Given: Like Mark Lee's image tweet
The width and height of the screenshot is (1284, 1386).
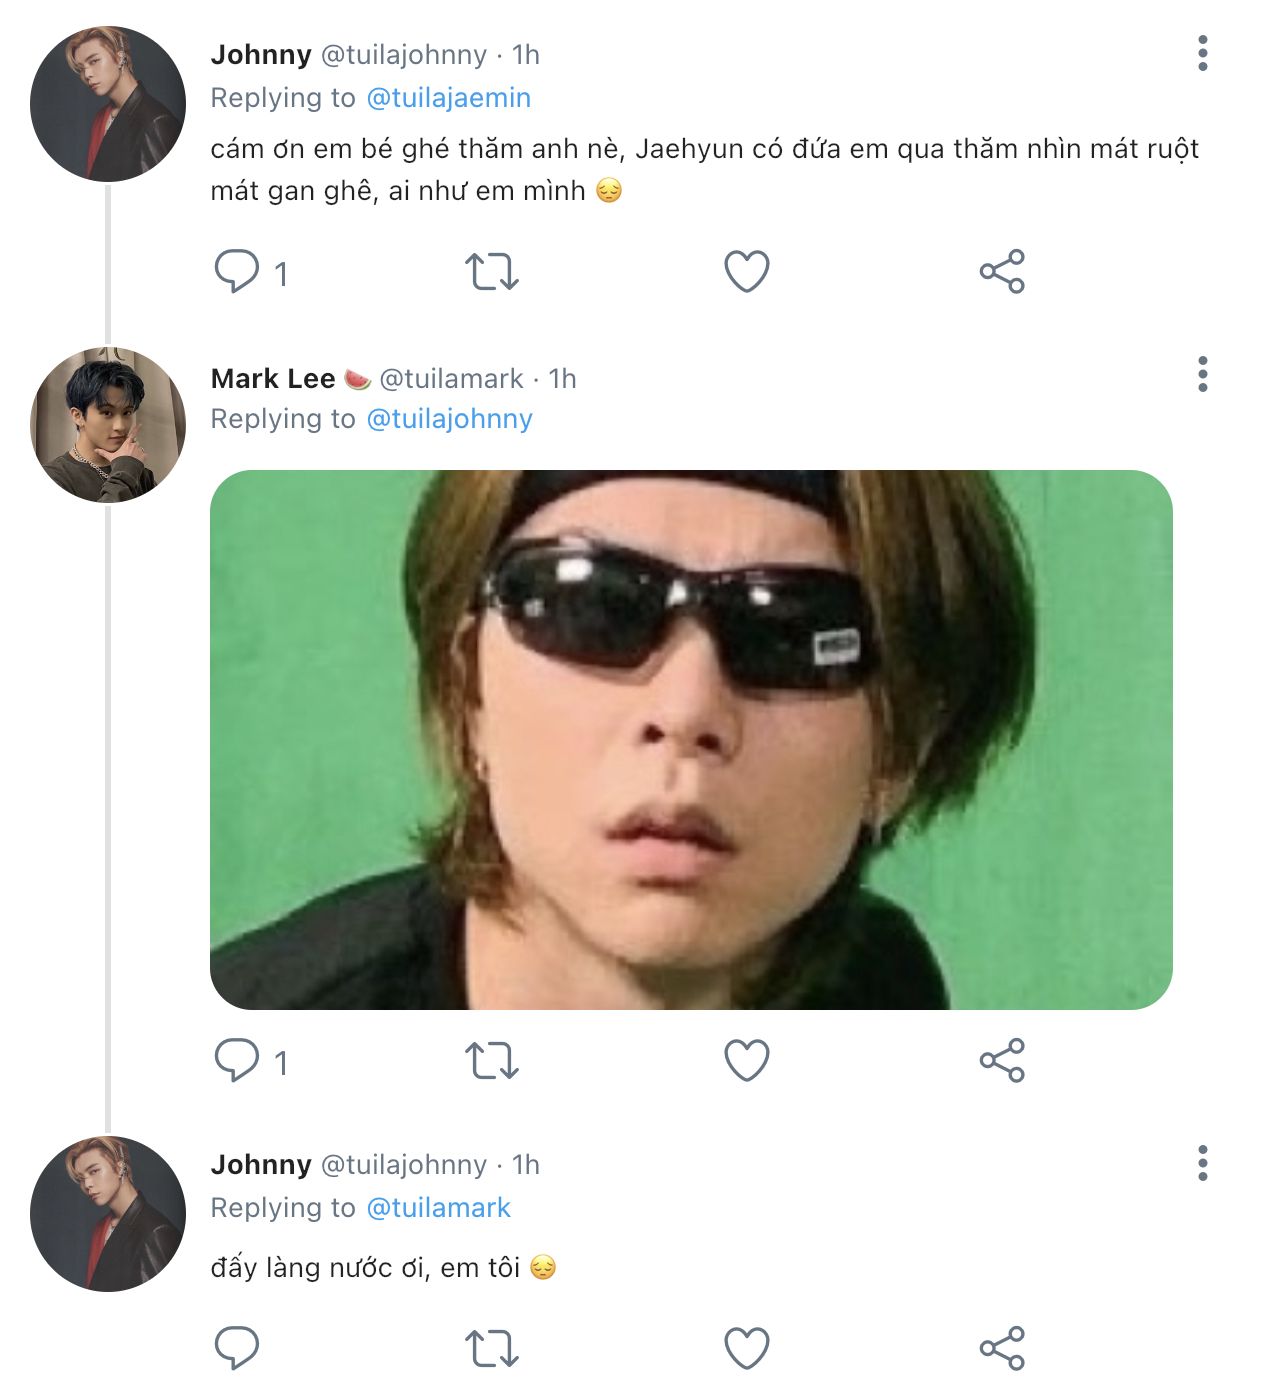Looking at the screenshot, I should click(x=746, y=1060).
